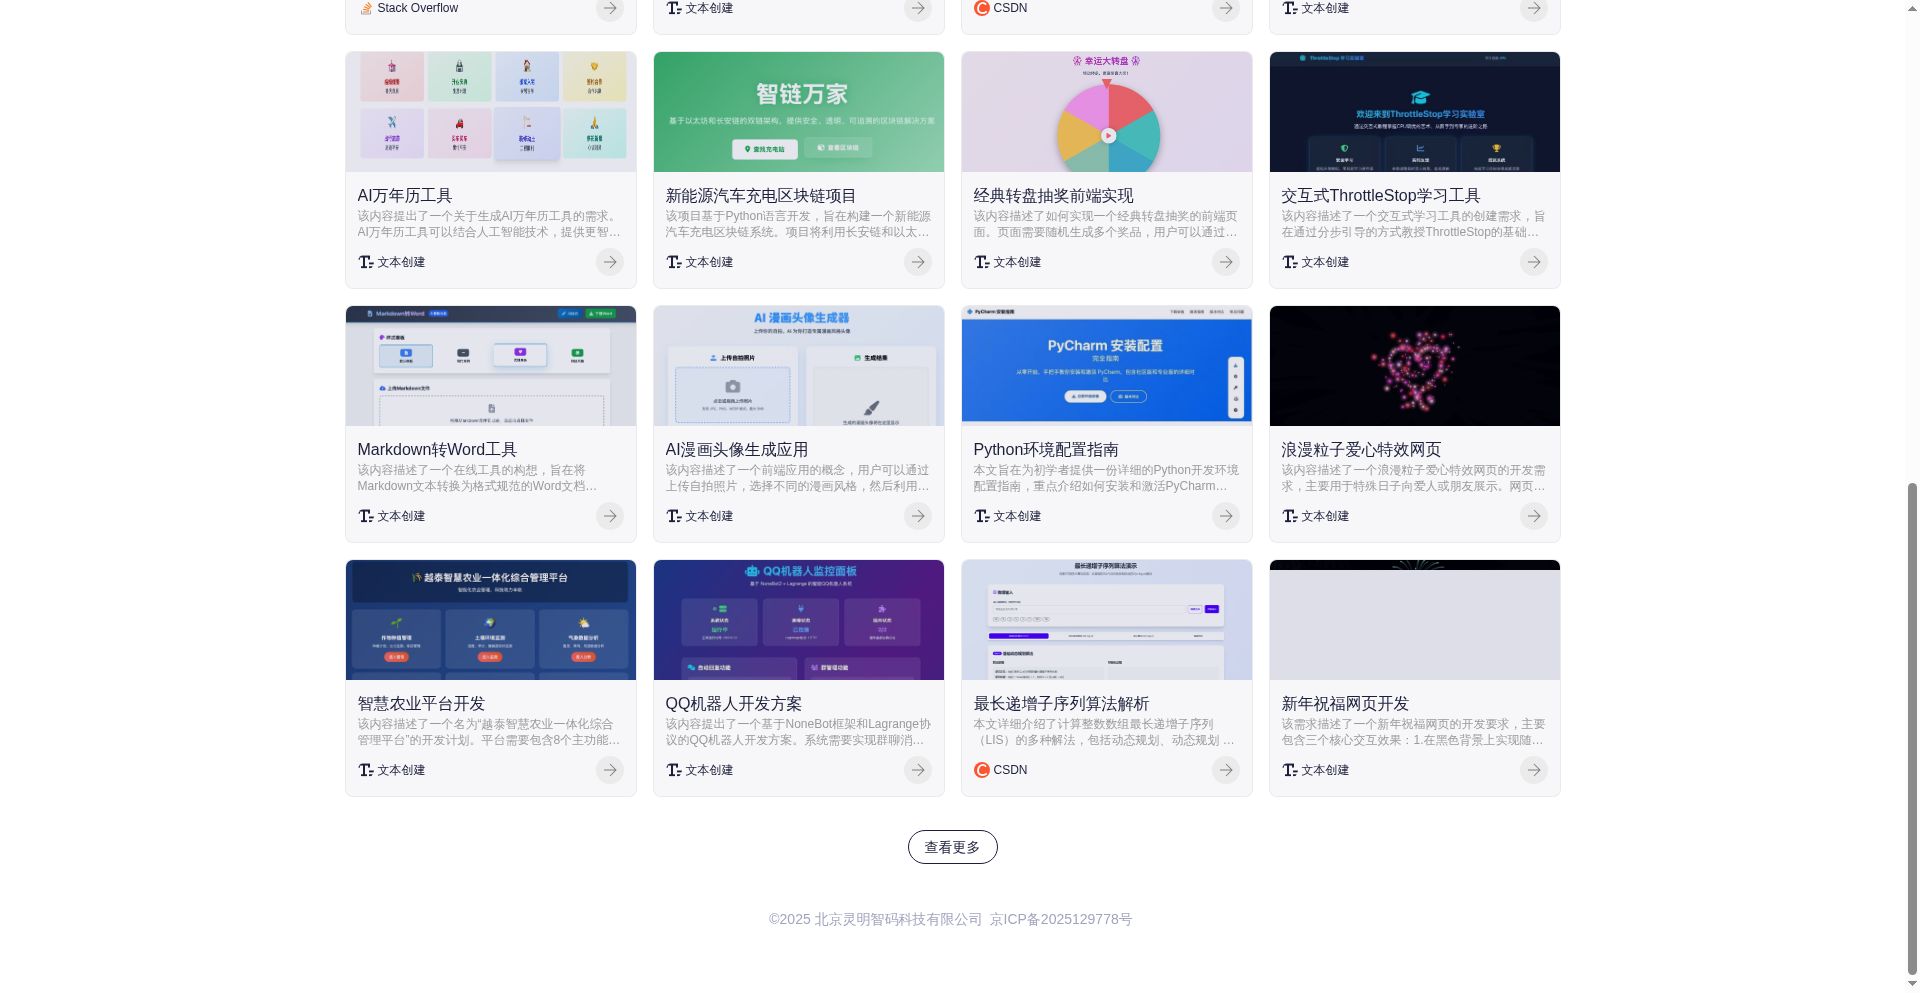Screen dimensions: 1920x993
Task: Click the CSDN icon on 最长递增子序列算法解析 card
Action: pyautogui.click(x=982, y=770)
